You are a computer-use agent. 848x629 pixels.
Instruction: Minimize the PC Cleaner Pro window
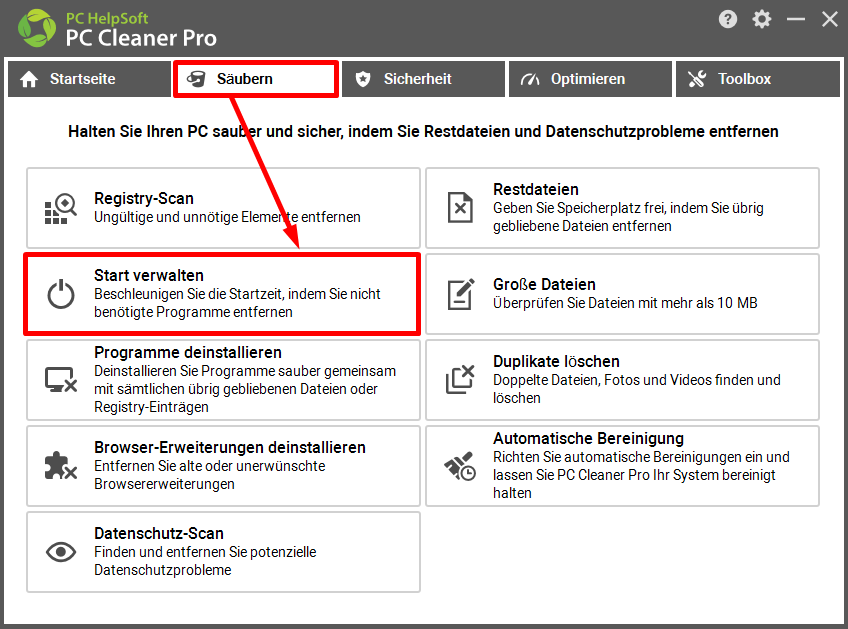[796, 19]
